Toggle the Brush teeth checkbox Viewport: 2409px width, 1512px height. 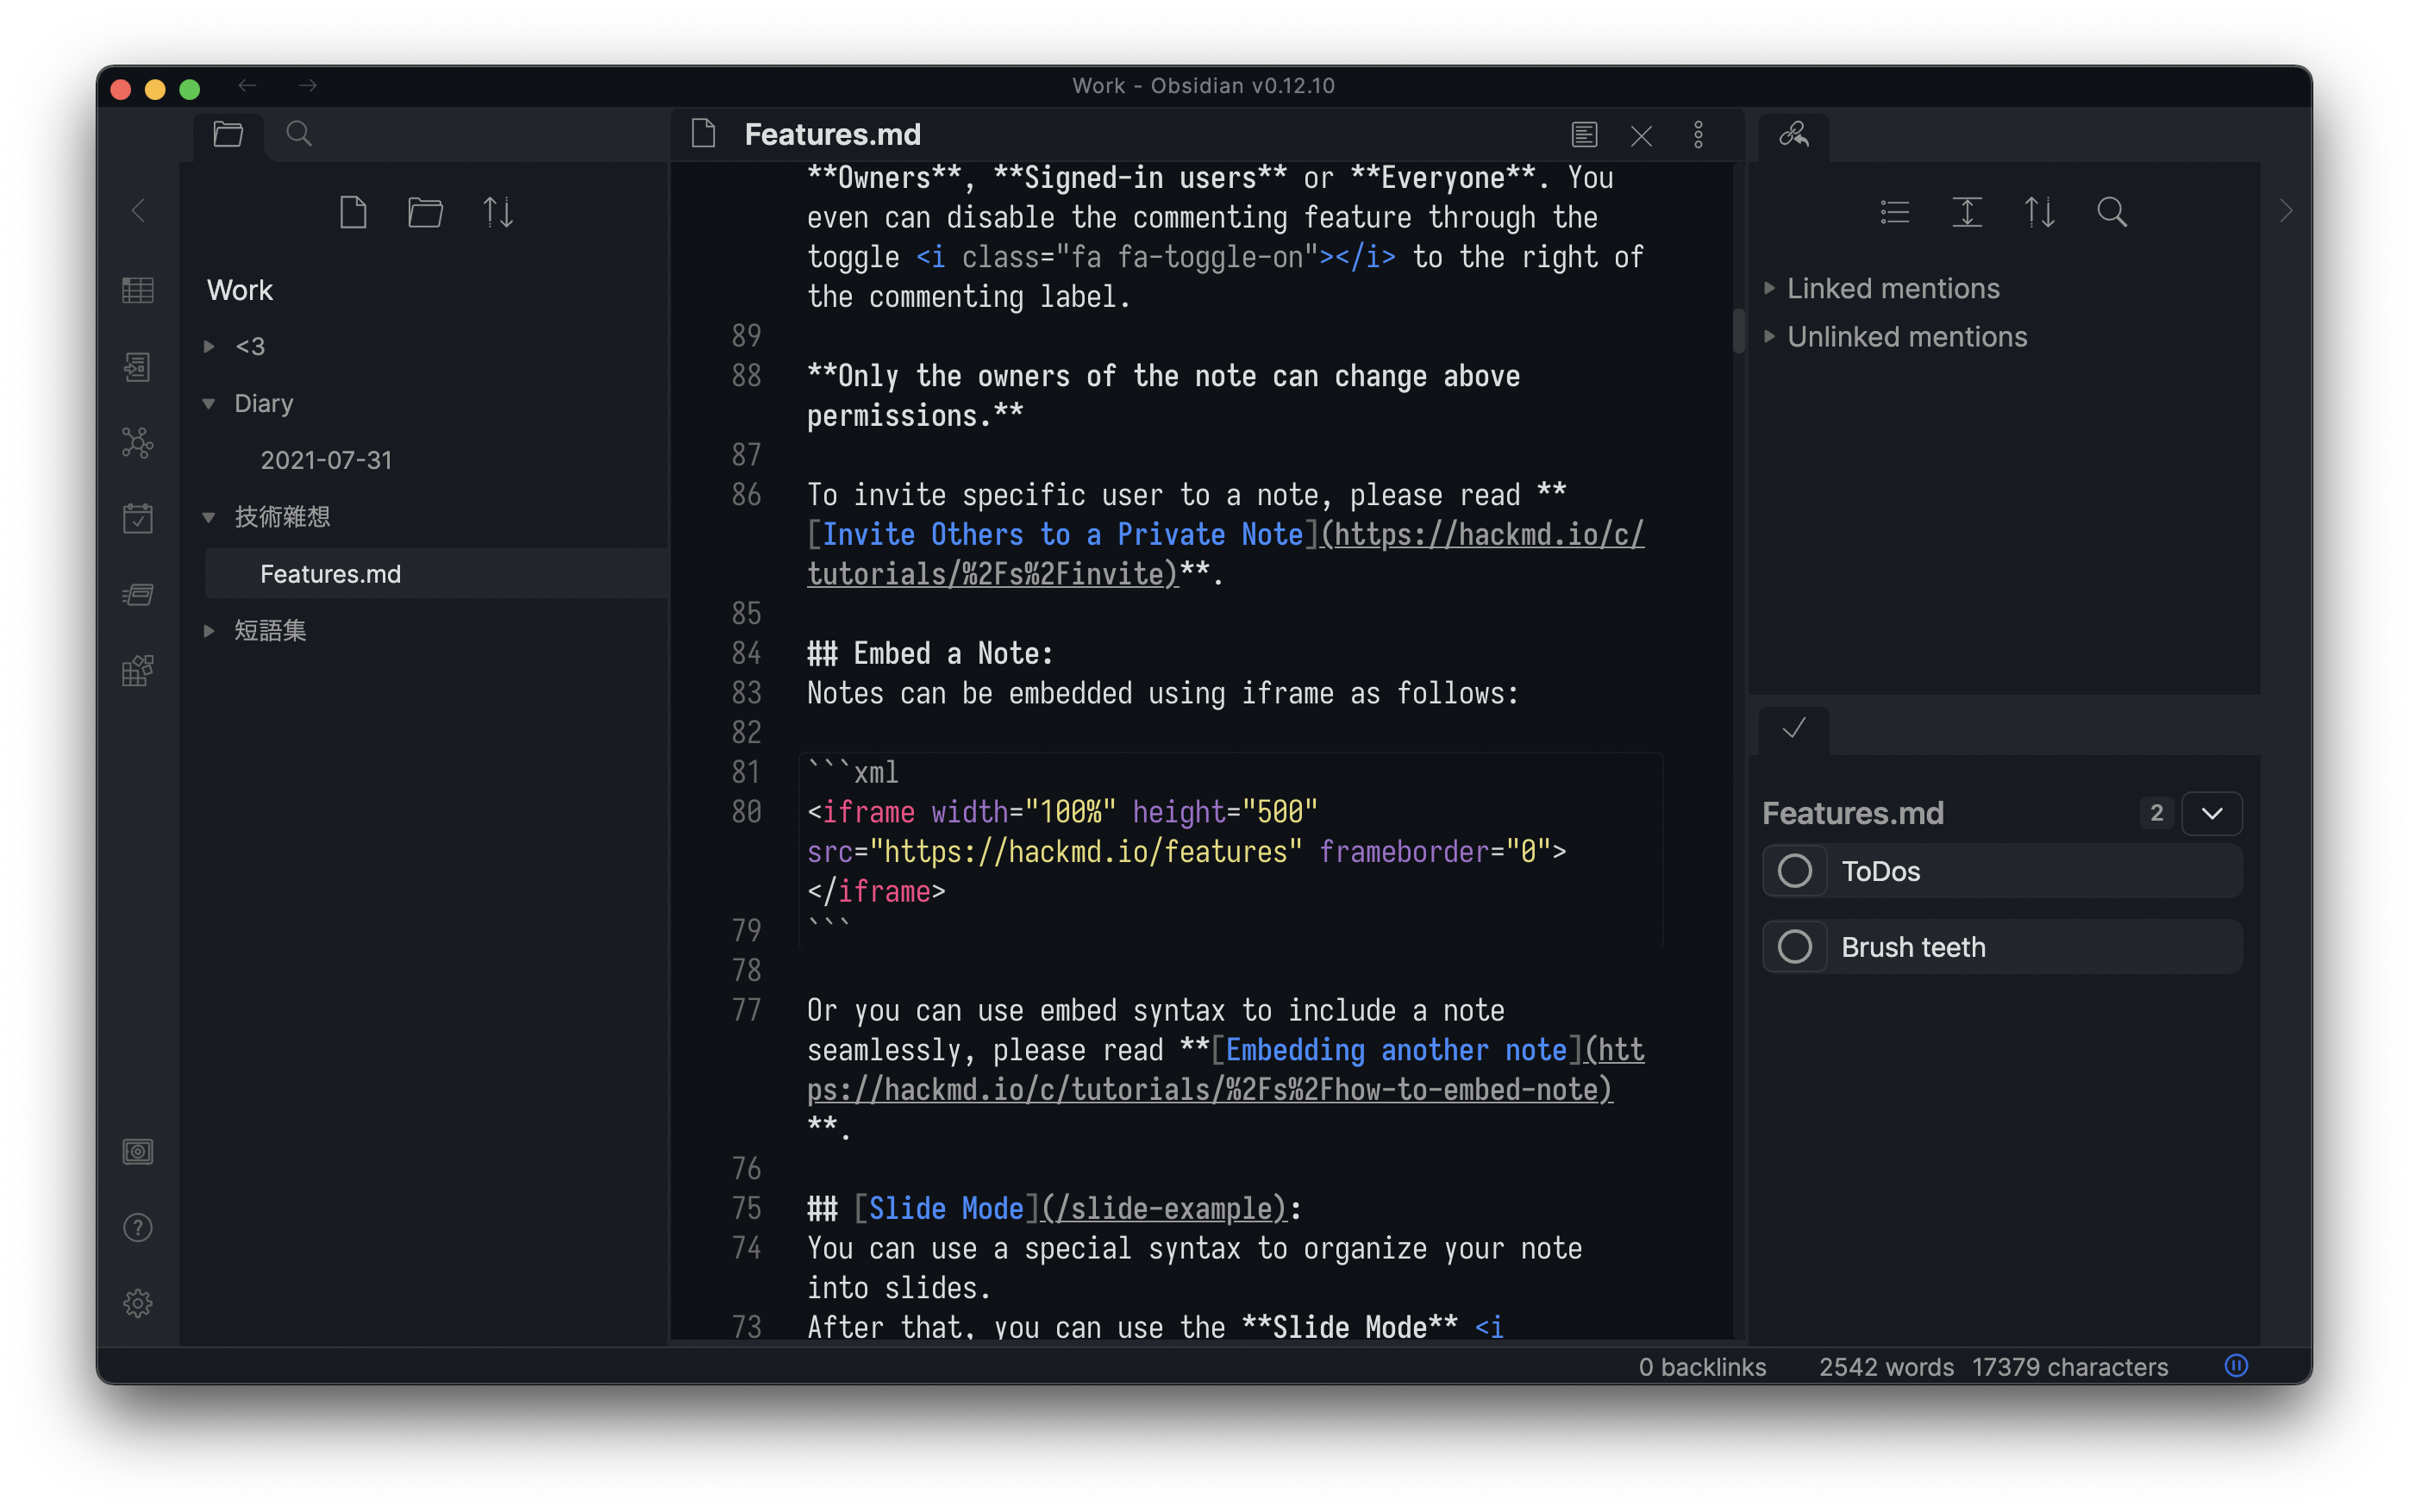tap(1794, 946)
